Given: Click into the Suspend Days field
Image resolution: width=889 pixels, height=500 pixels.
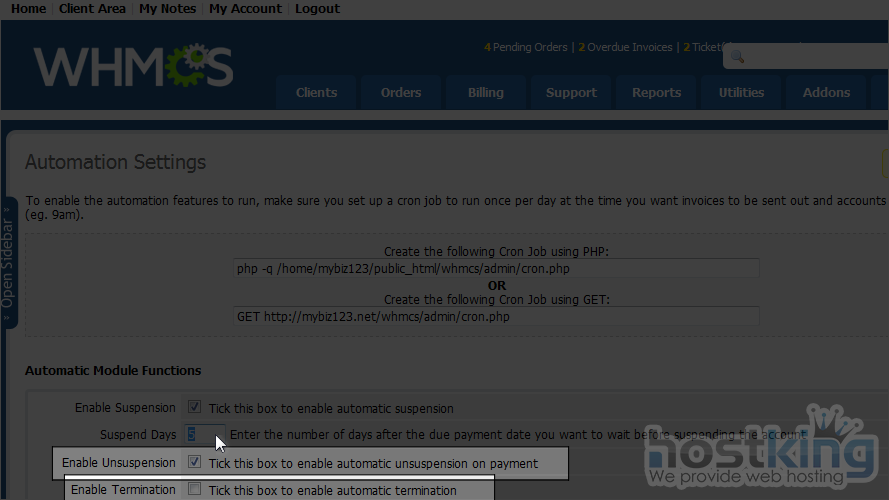Looking at the screenshot, I should coord(204,435).
